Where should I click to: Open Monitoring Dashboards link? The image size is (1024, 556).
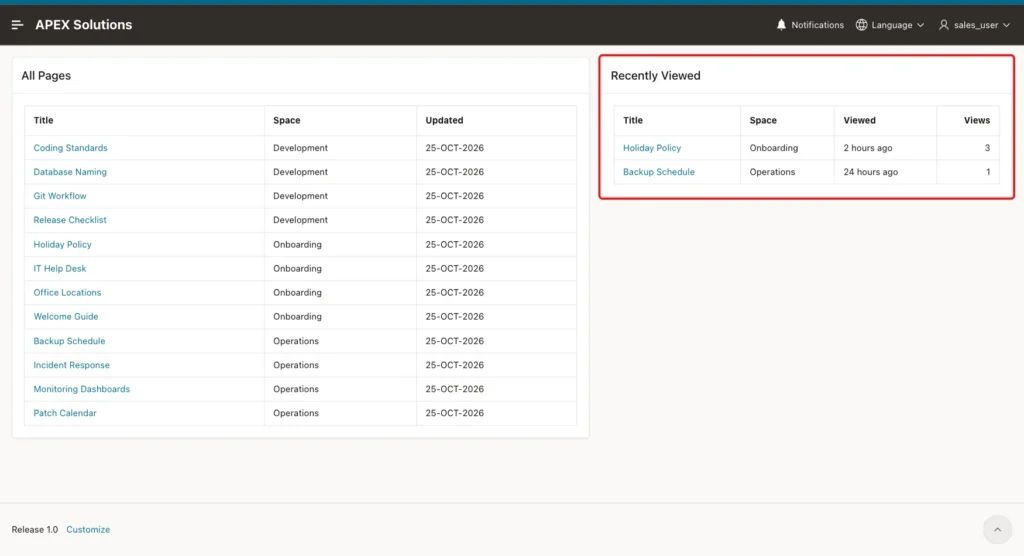82,389
